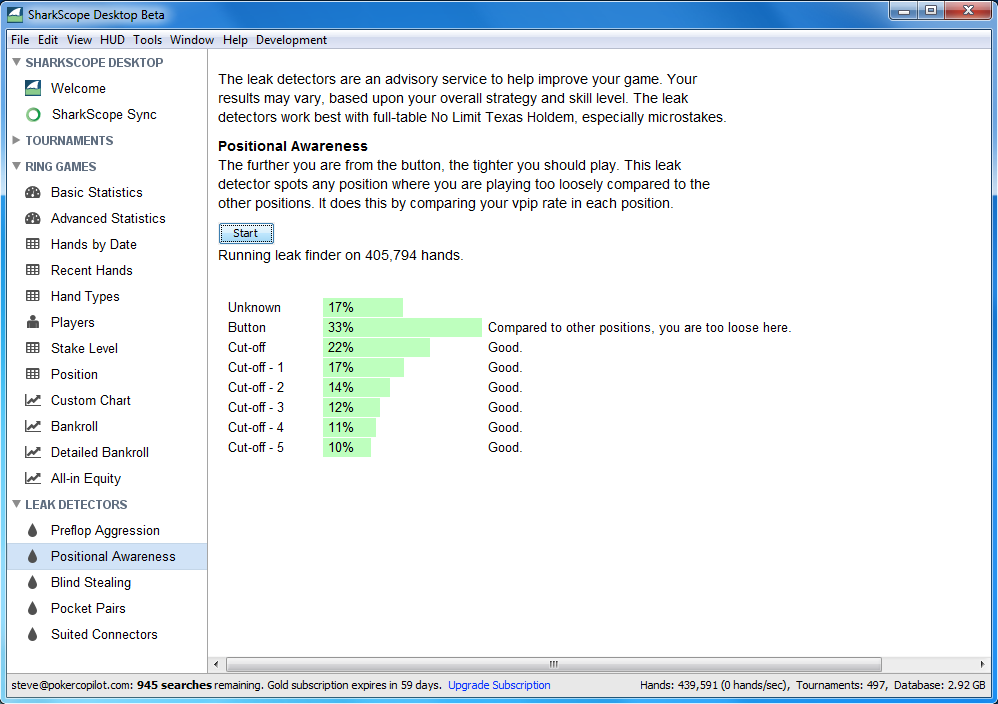Select the Pocket Pairs leak detector

pos(88,609)
